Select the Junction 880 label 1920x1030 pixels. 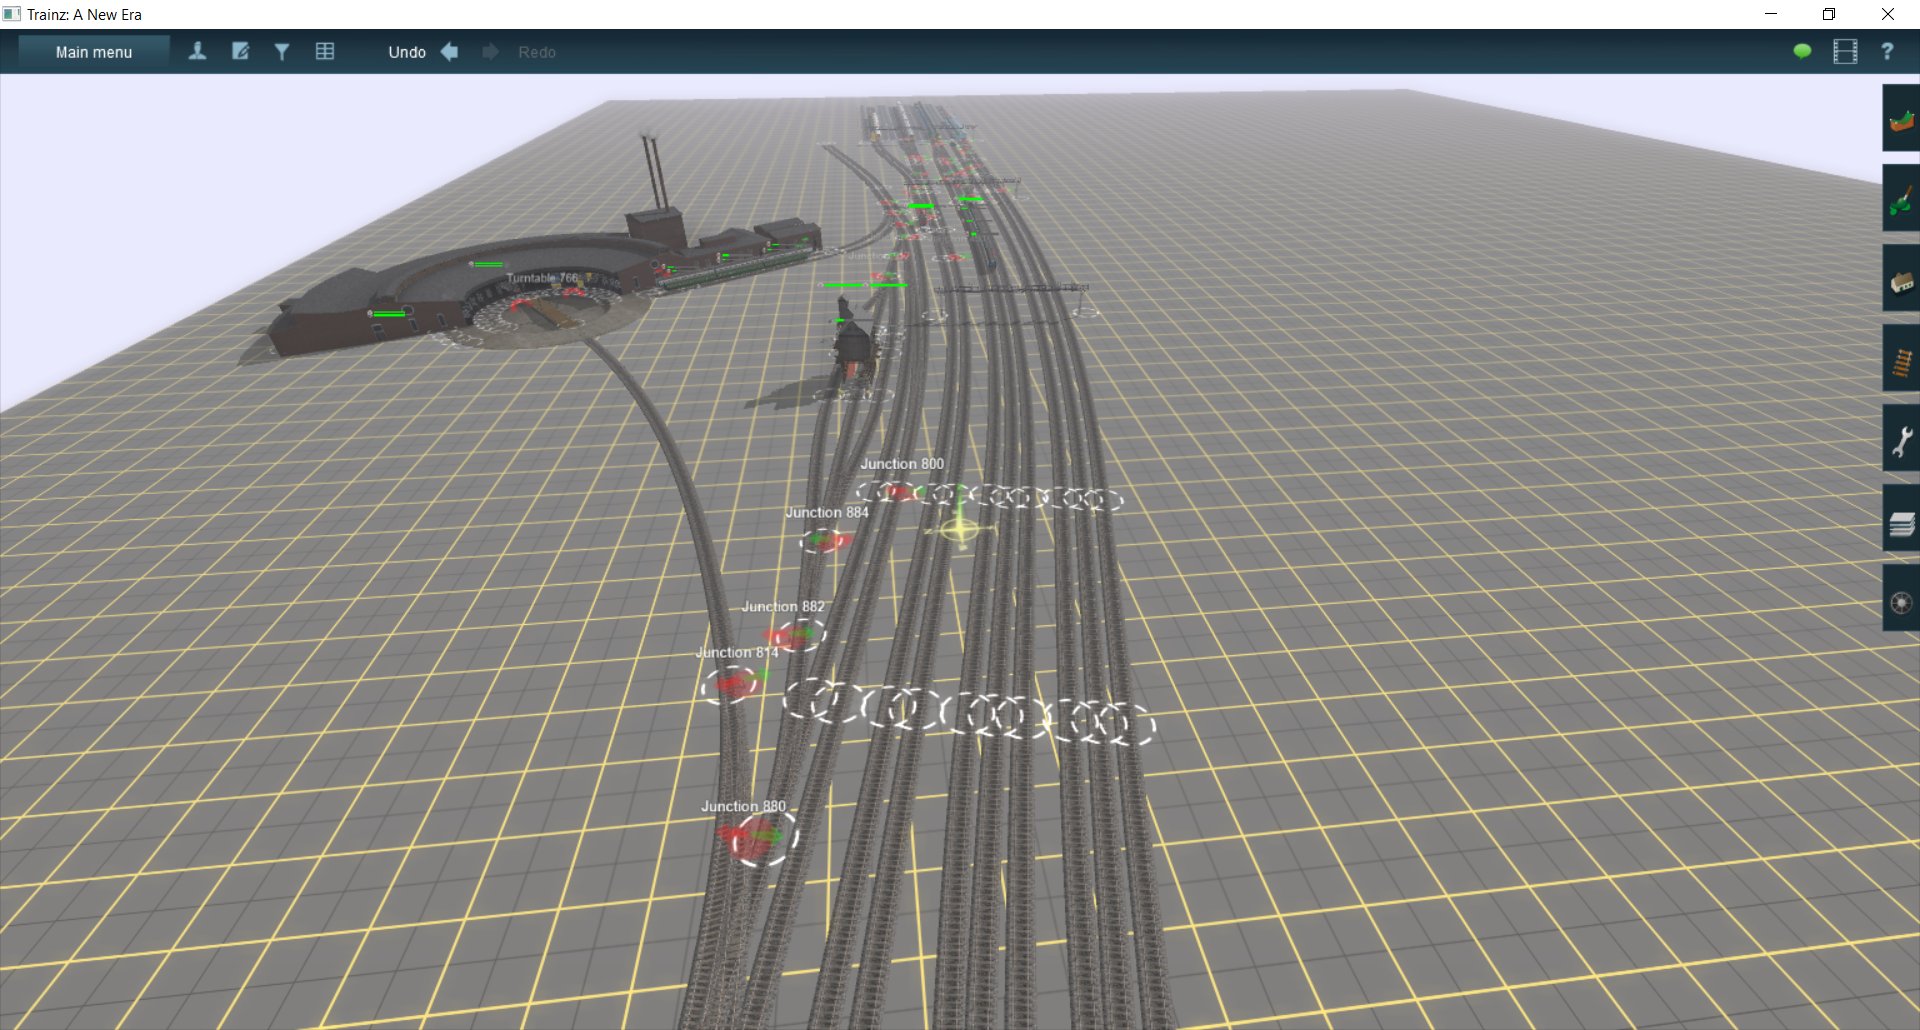click(x=743, y=806)
